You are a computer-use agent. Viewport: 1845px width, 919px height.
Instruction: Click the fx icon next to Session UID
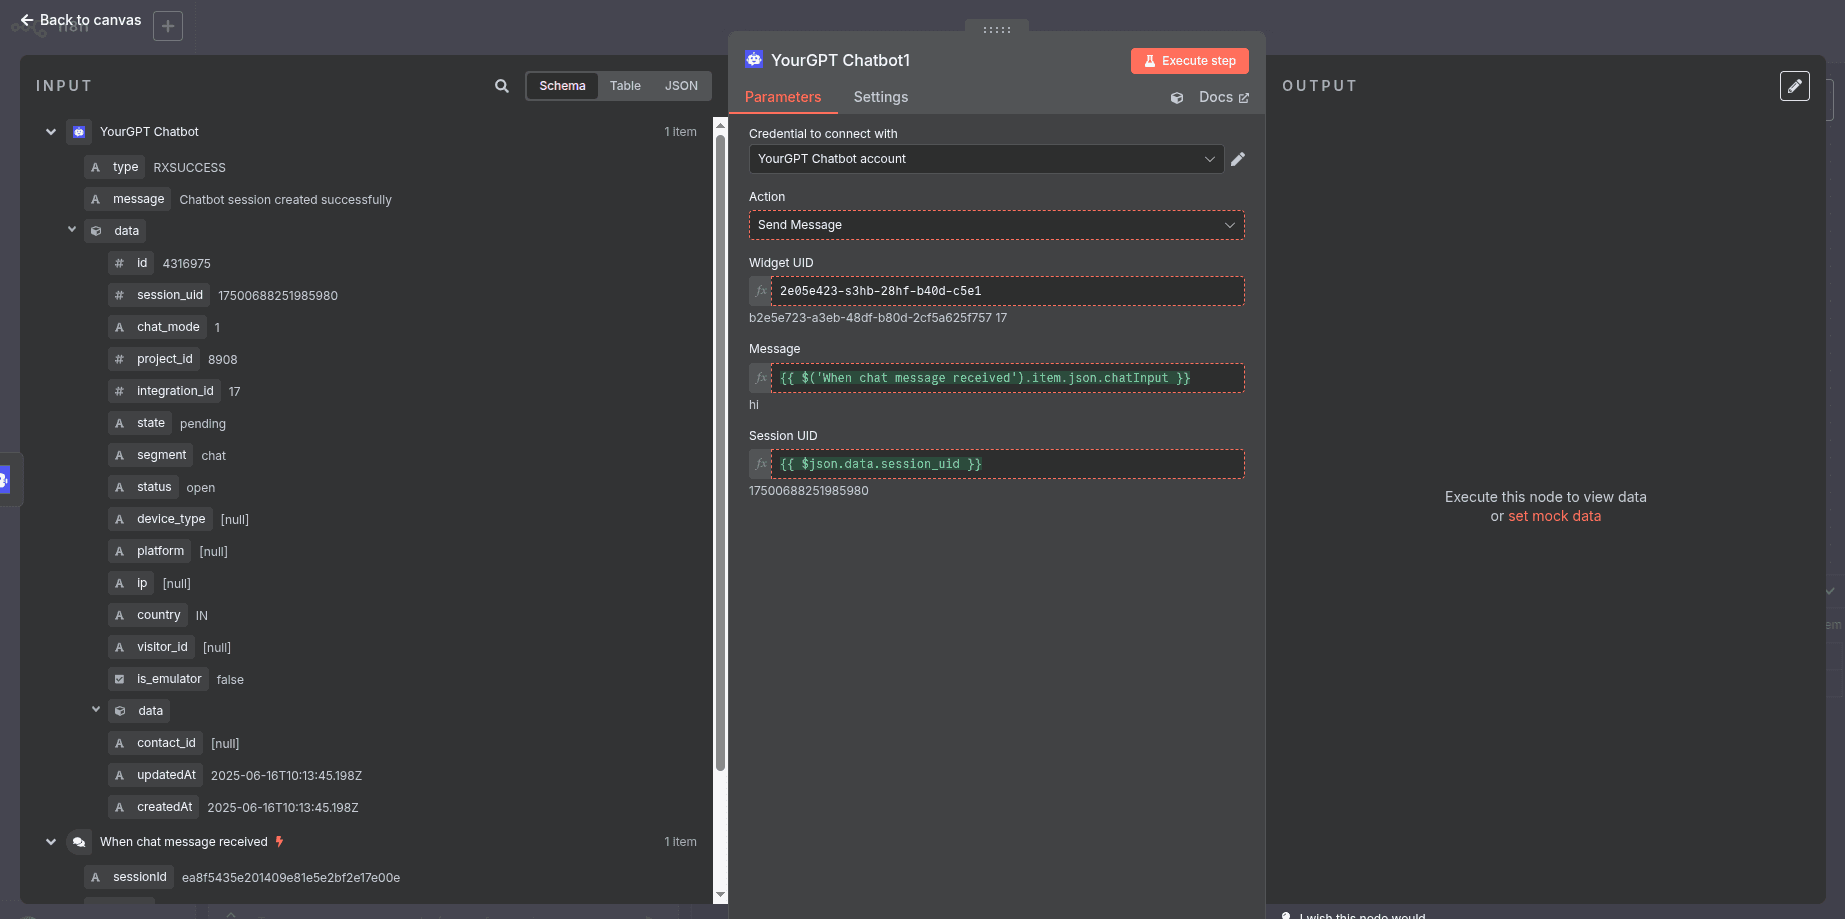760,464
